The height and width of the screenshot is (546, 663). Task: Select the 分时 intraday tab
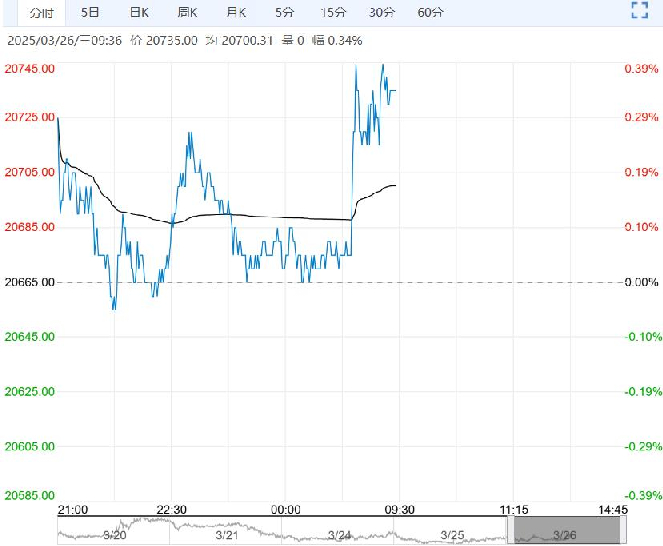pos(41,13)
